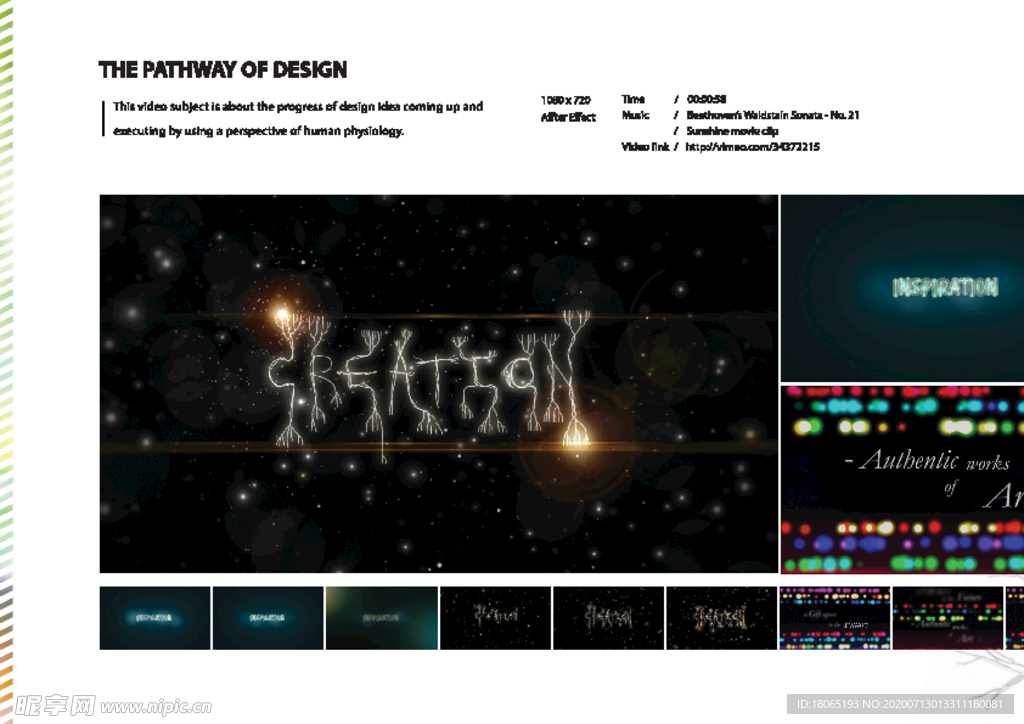Select the first INSPIRATION thumbnail in the filmstrip
Screen dimensions: 1024x724
(155, 618)
